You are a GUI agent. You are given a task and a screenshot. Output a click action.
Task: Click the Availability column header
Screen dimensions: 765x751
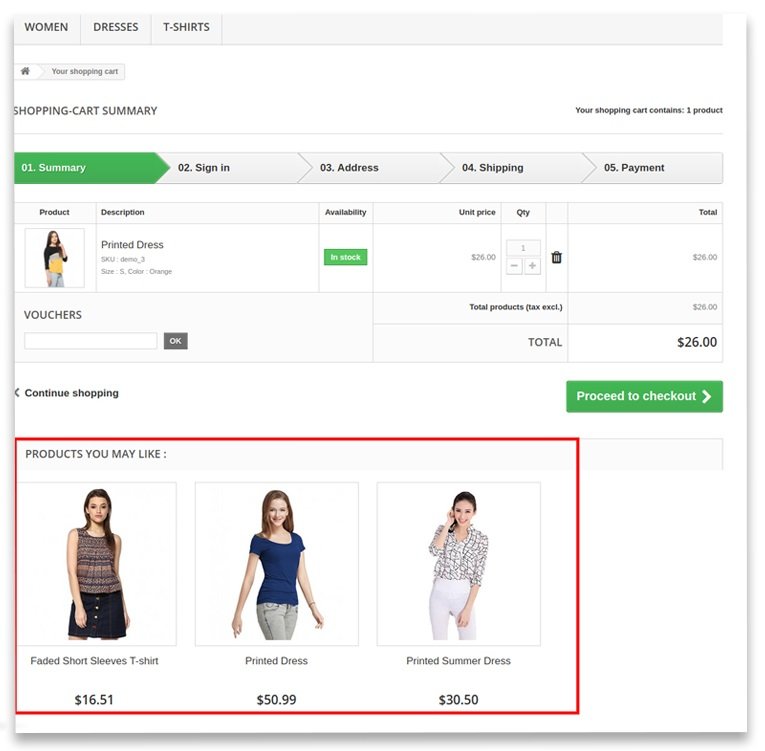click(345, 212)
